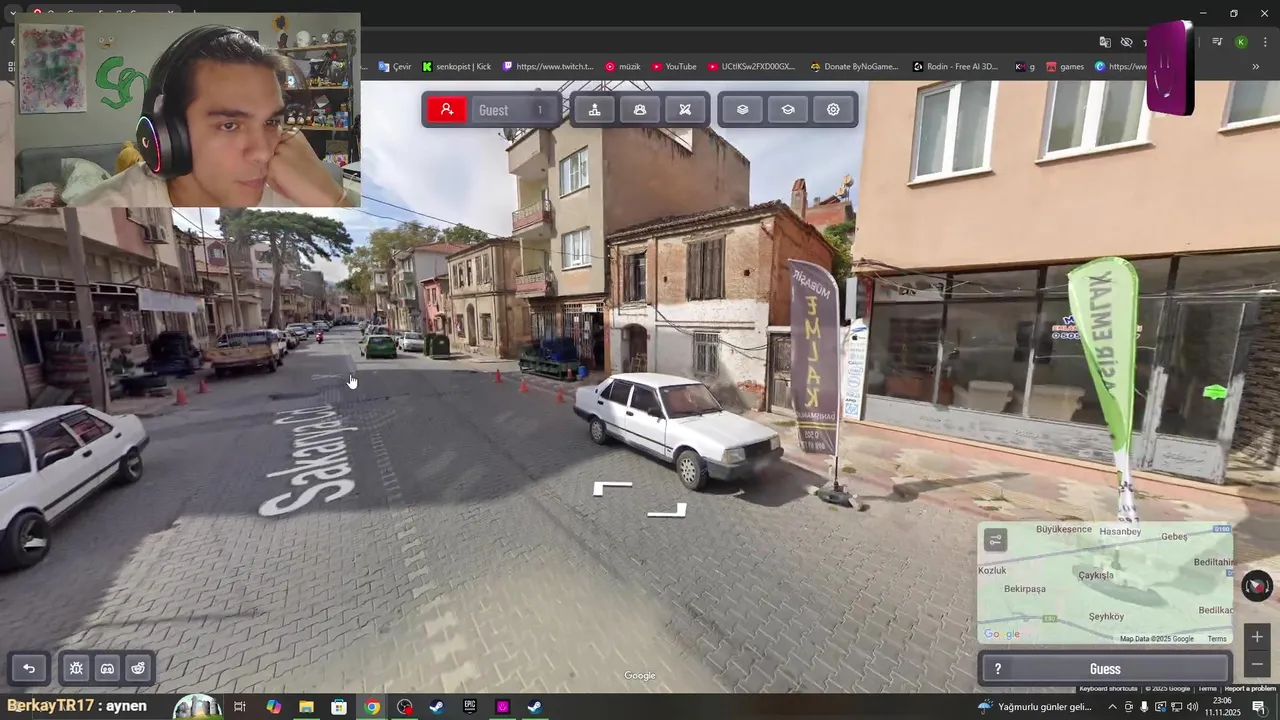Open minimap options sliders icon
This screenshot has height=720, width=1280.
[995, 541]
